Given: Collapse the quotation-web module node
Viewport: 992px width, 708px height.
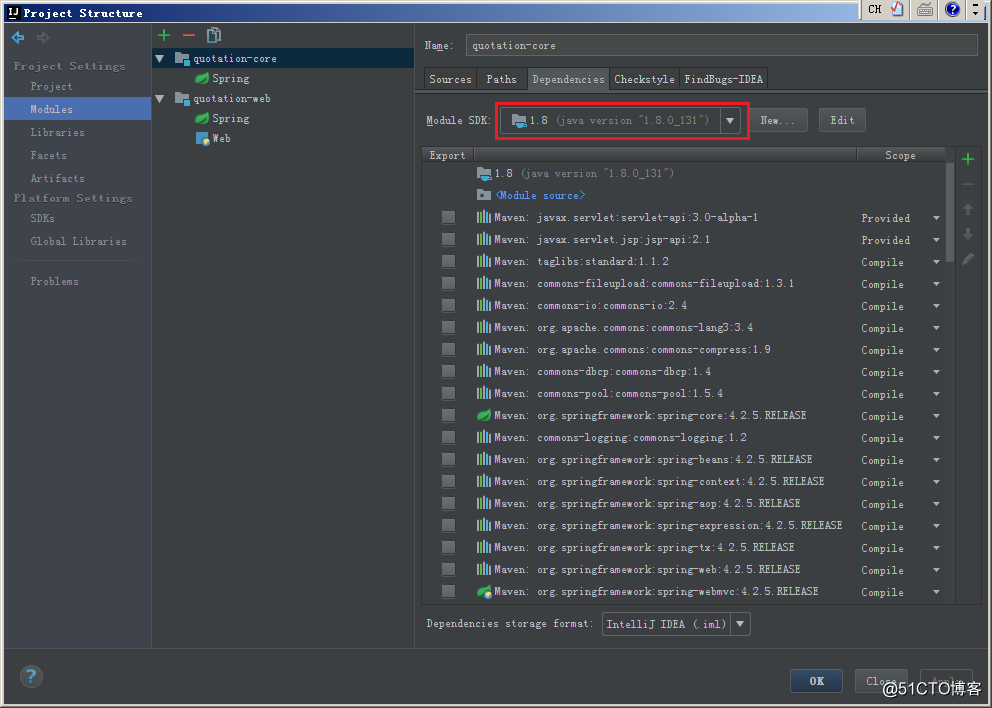Looking at the screenshot, I should (160, 99).
